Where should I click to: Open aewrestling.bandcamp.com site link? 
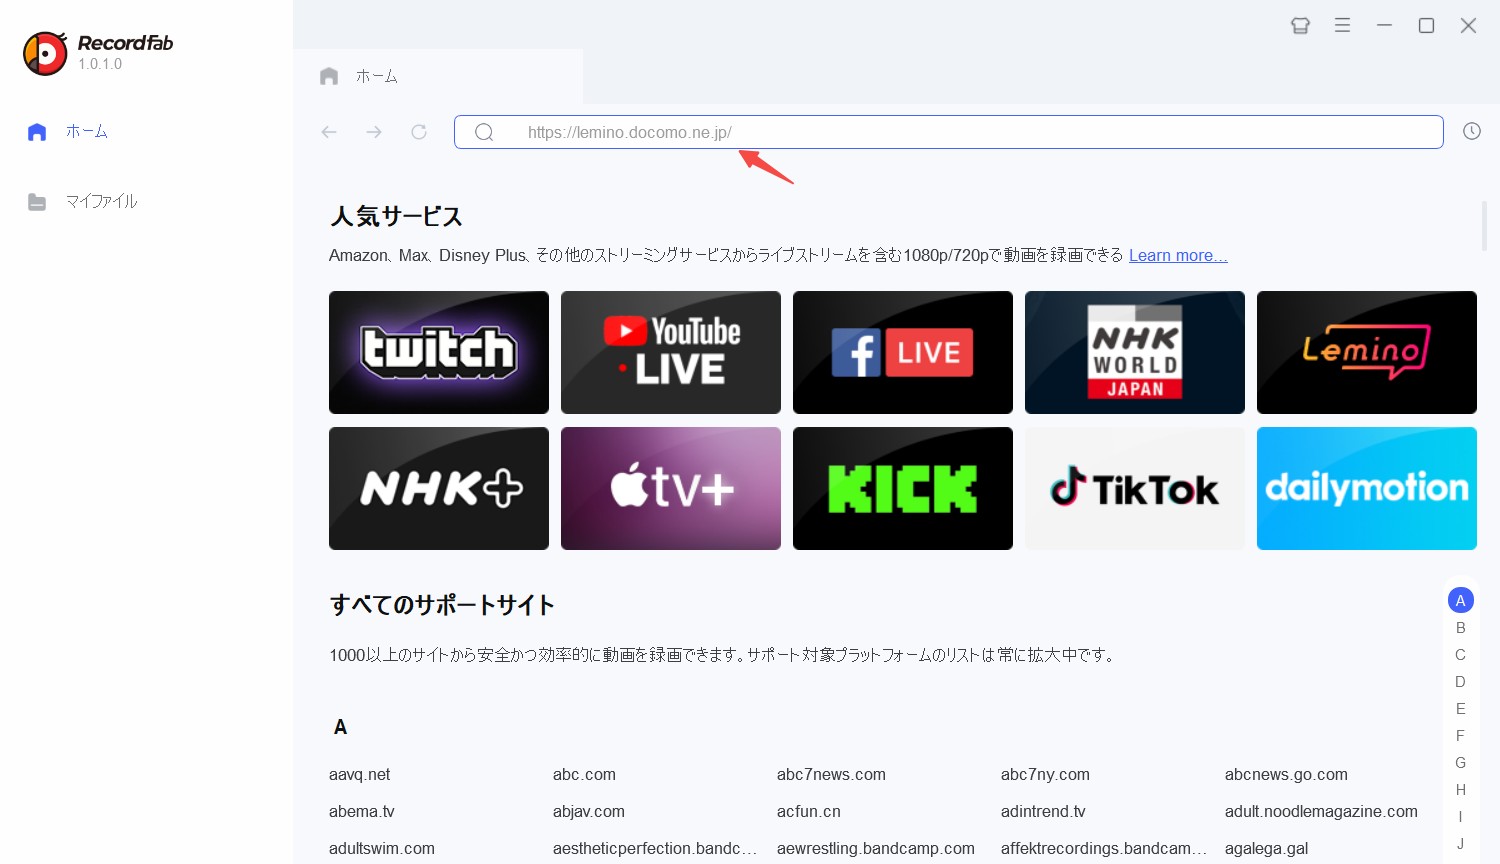click(x=876, y=849)
